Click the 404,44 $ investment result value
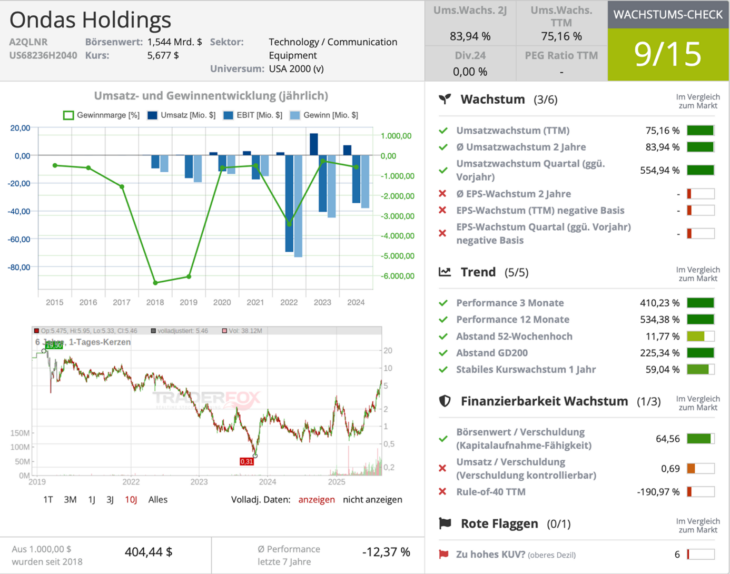This screenshot has width=730, height=574. tap(149, 552)
